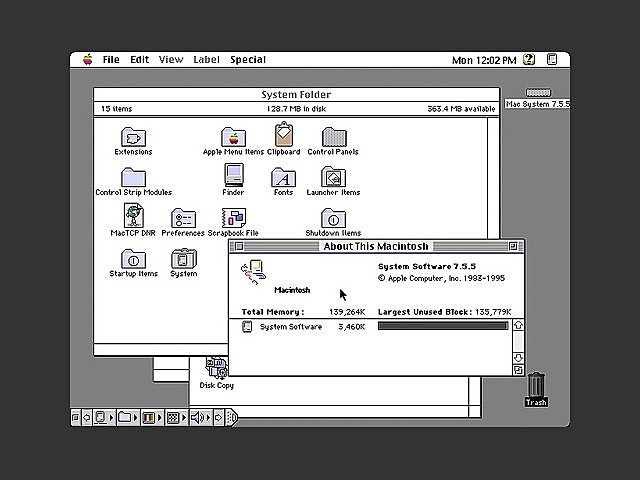Select the MacTCP DNR file icon
The height and width of the screenshot is (480, 640).
tap(133, 216)
